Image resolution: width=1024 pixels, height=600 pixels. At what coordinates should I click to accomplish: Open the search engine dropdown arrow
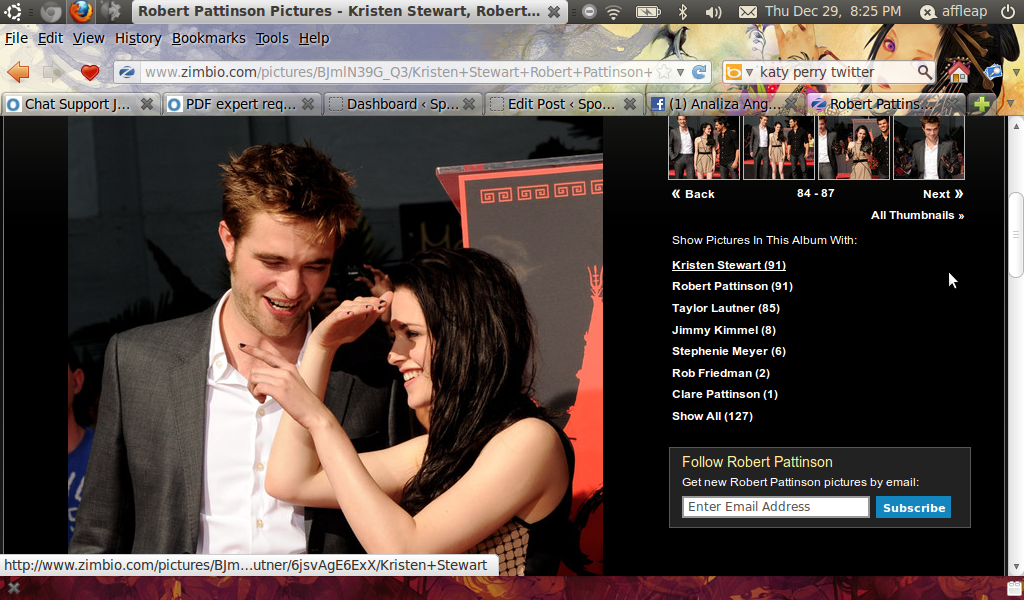coord(749,72)
